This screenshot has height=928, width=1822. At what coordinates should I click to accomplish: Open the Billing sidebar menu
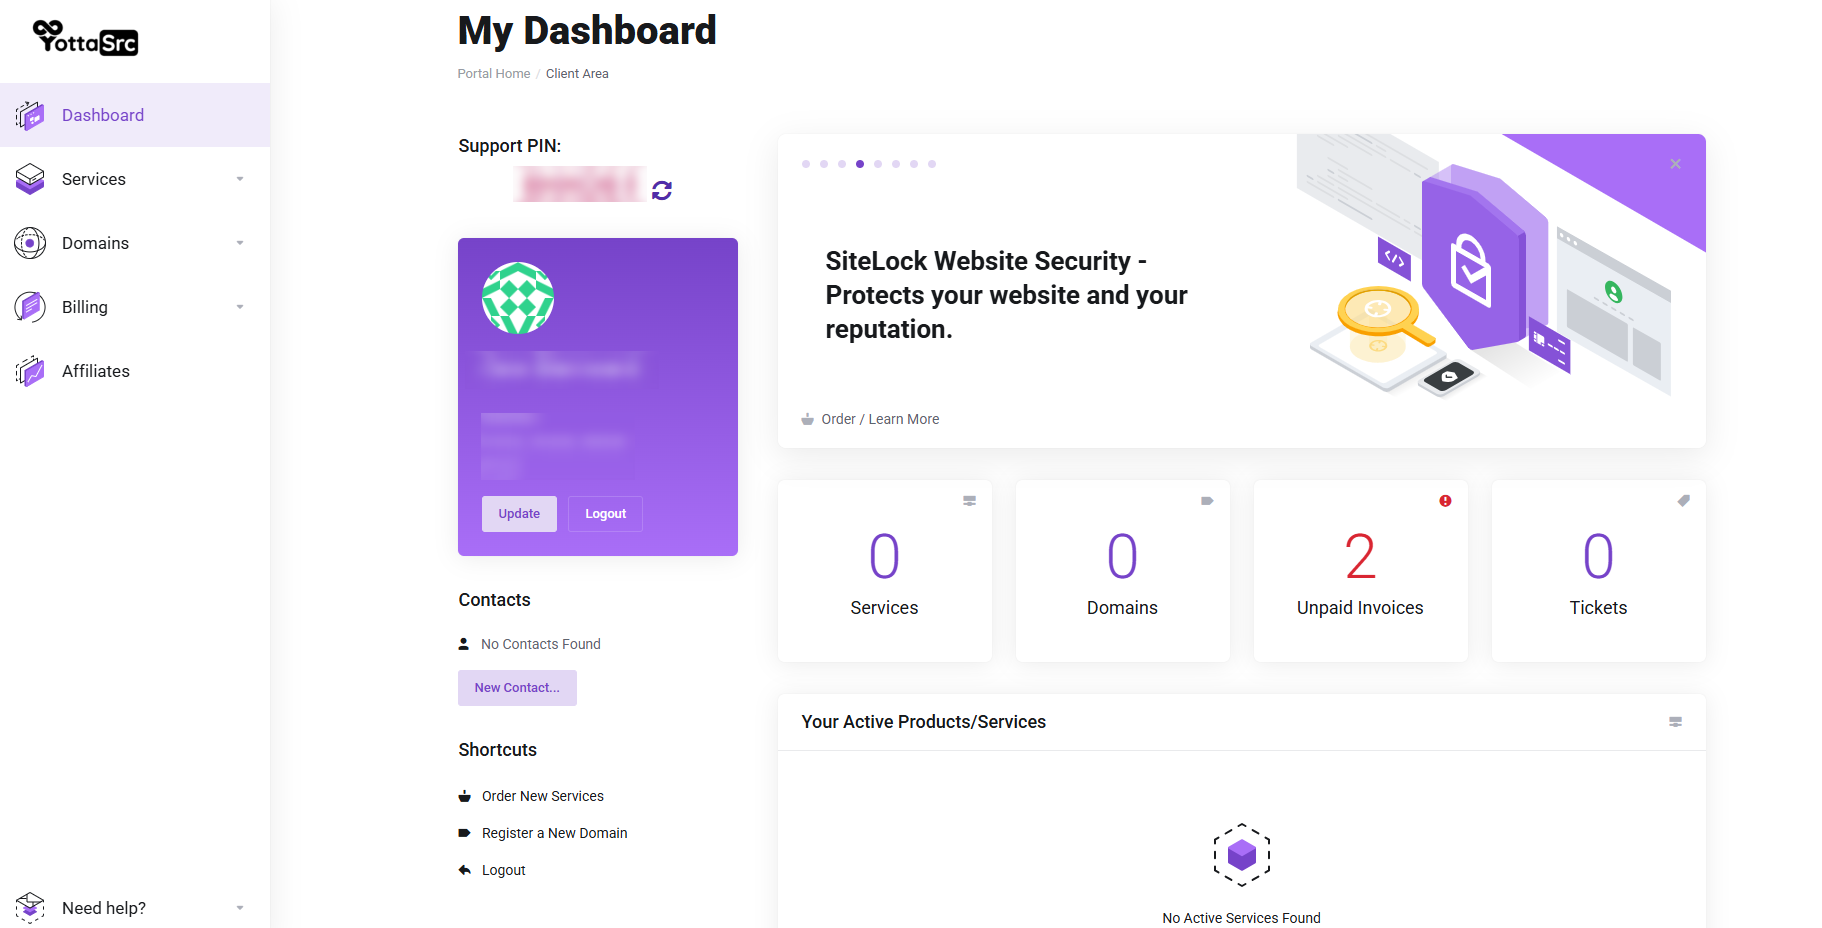[135, 307]
